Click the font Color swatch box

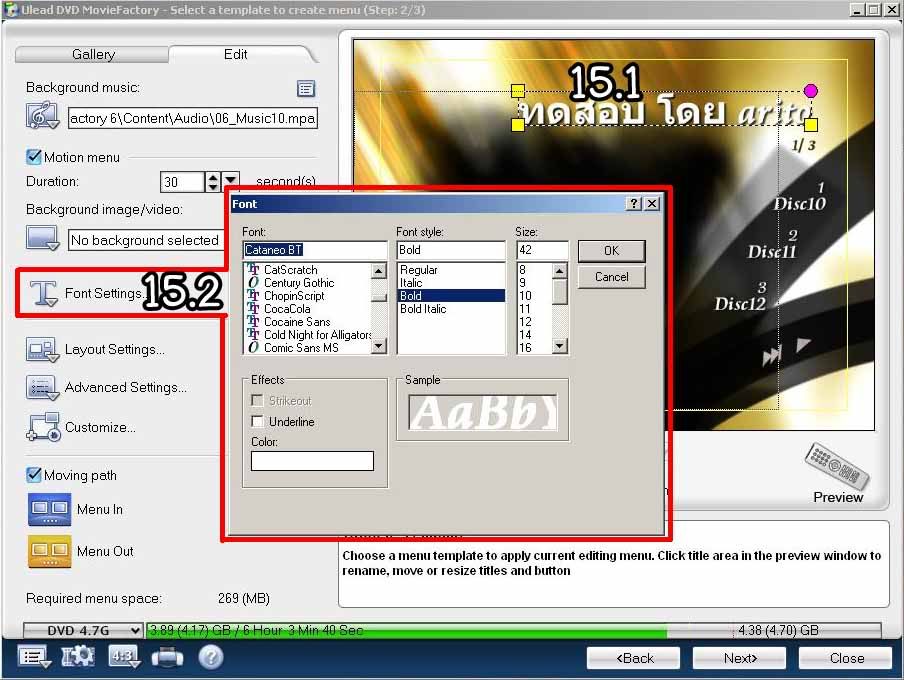click(312, 461)
